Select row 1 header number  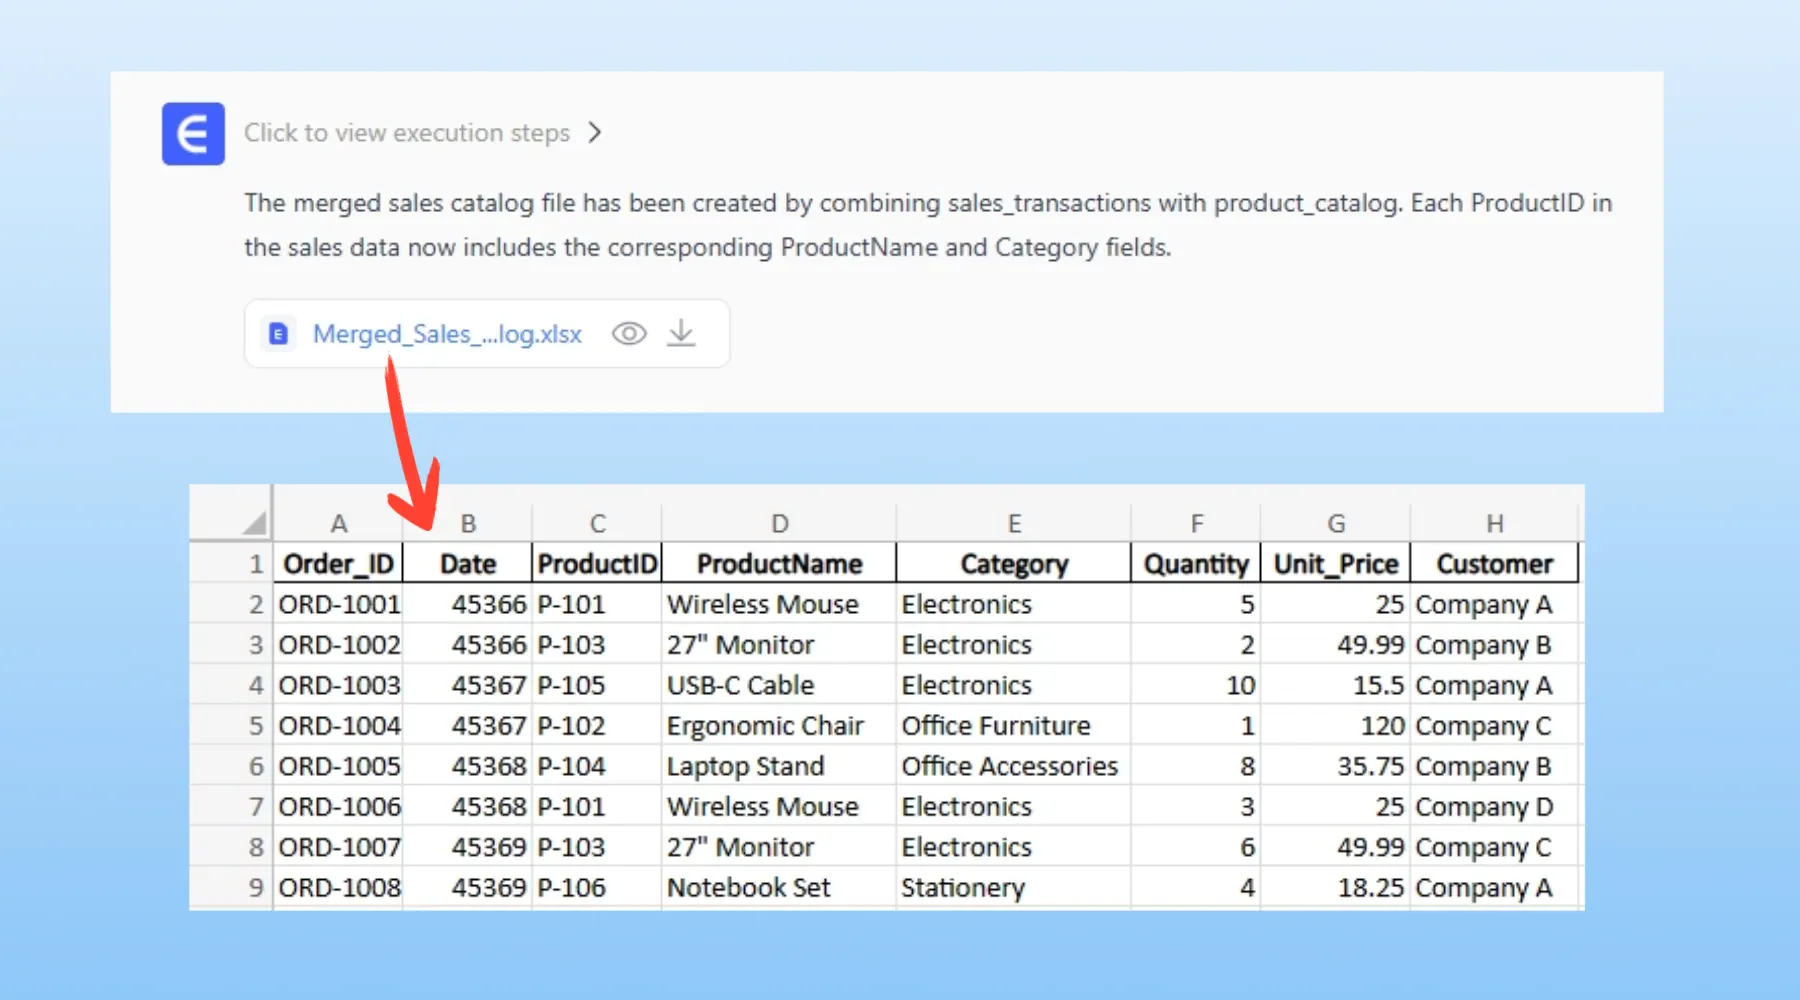pyautogui.click(x=256, y=564)
